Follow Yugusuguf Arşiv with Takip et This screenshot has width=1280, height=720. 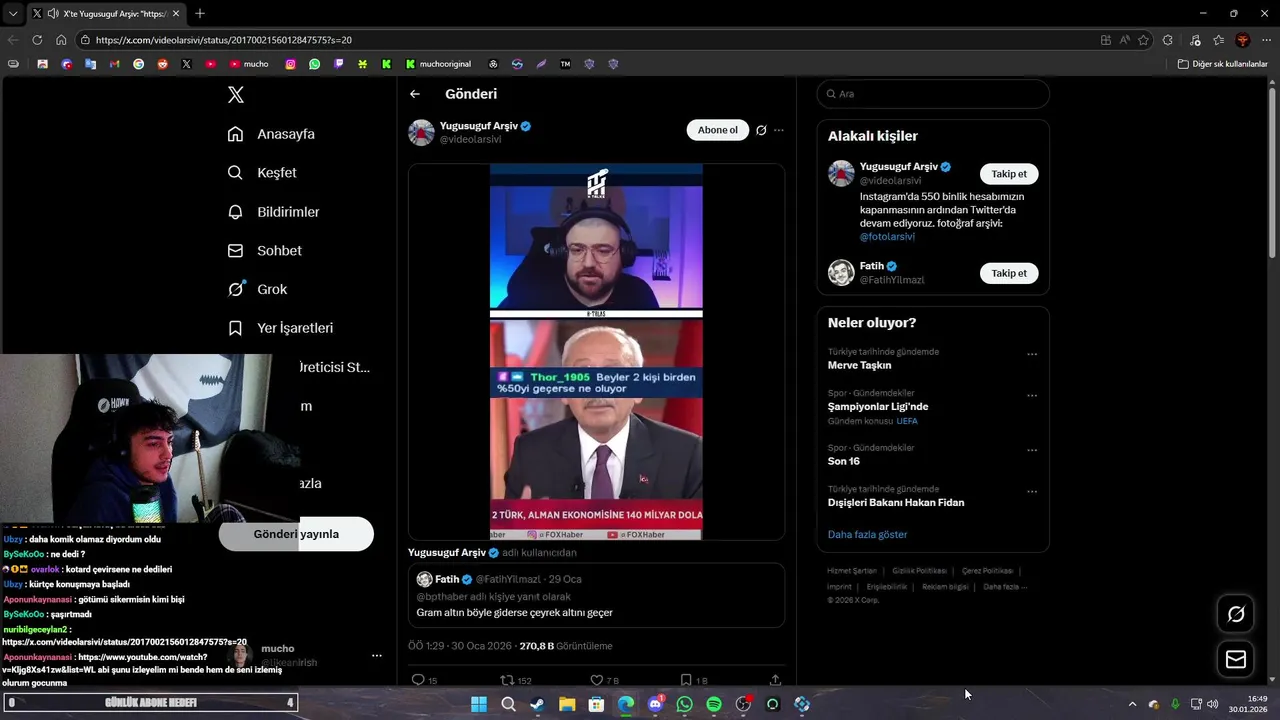click(x=1009, y=174)
